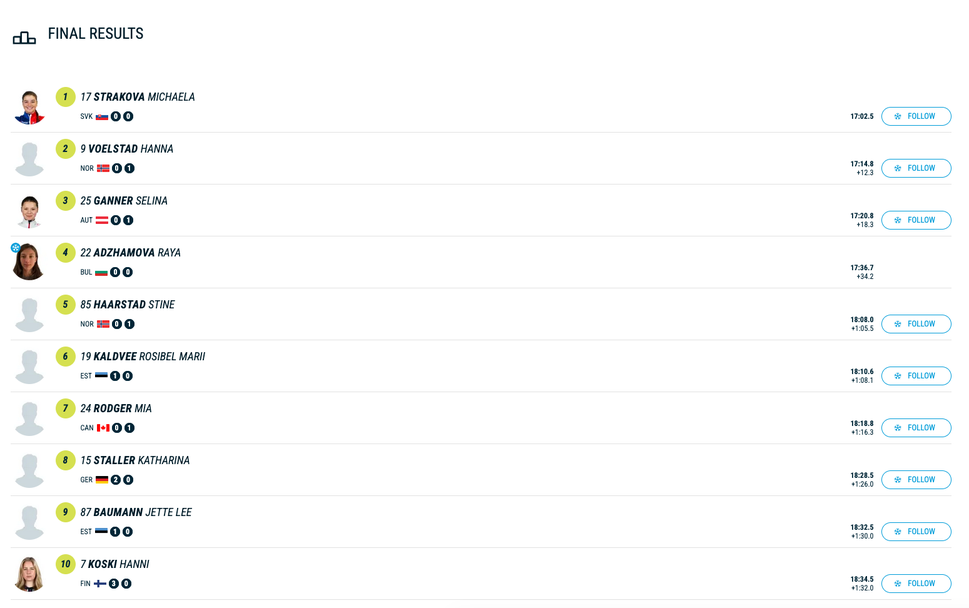
Task: Open Michaela Strakova's profile photo
Action: point(30,107)
